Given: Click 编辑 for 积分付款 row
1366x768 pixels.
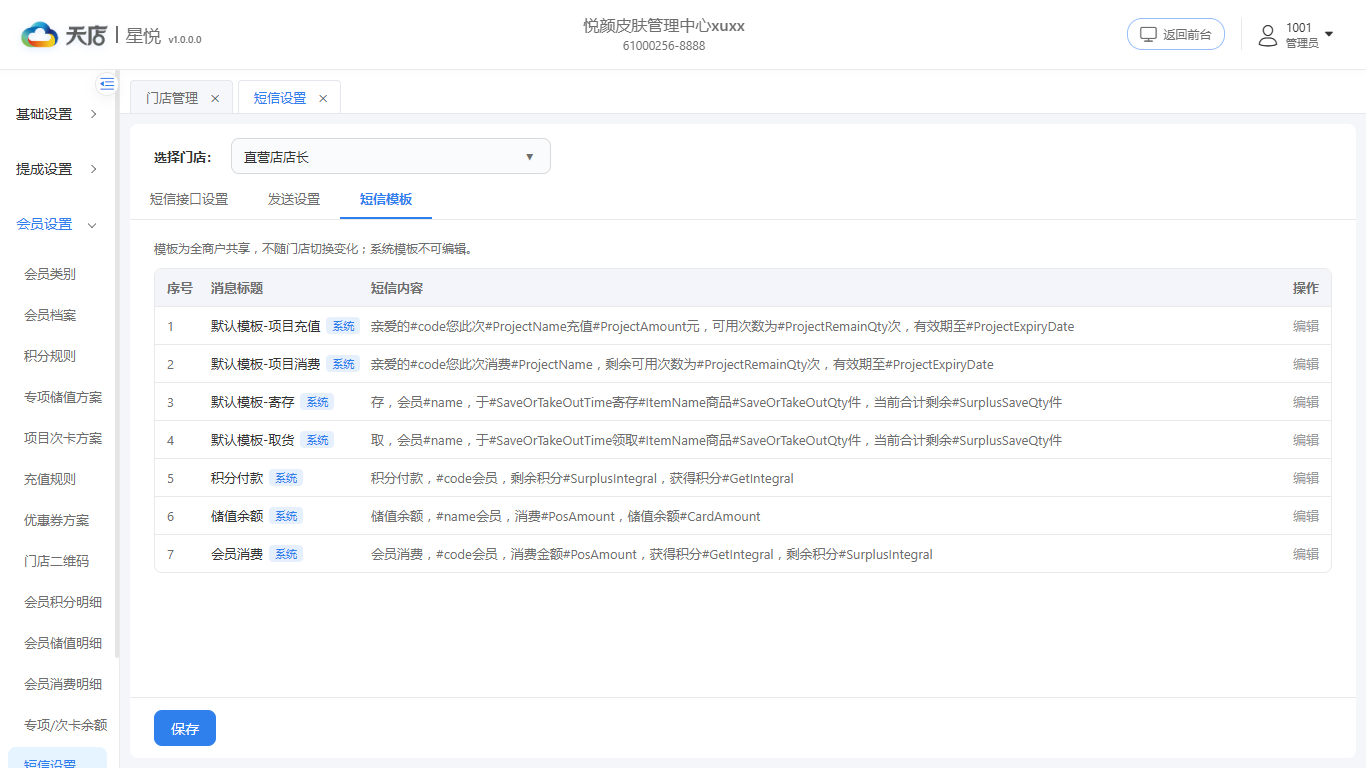Looking at the screenshot, I should 1306,478.
